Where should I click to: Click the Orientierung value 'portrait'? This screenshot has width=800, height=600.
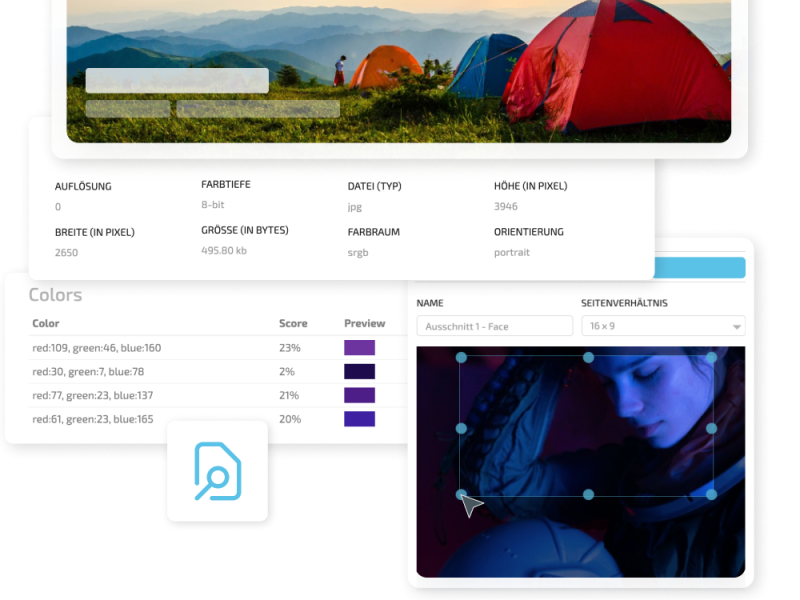[x=512, y=253]
